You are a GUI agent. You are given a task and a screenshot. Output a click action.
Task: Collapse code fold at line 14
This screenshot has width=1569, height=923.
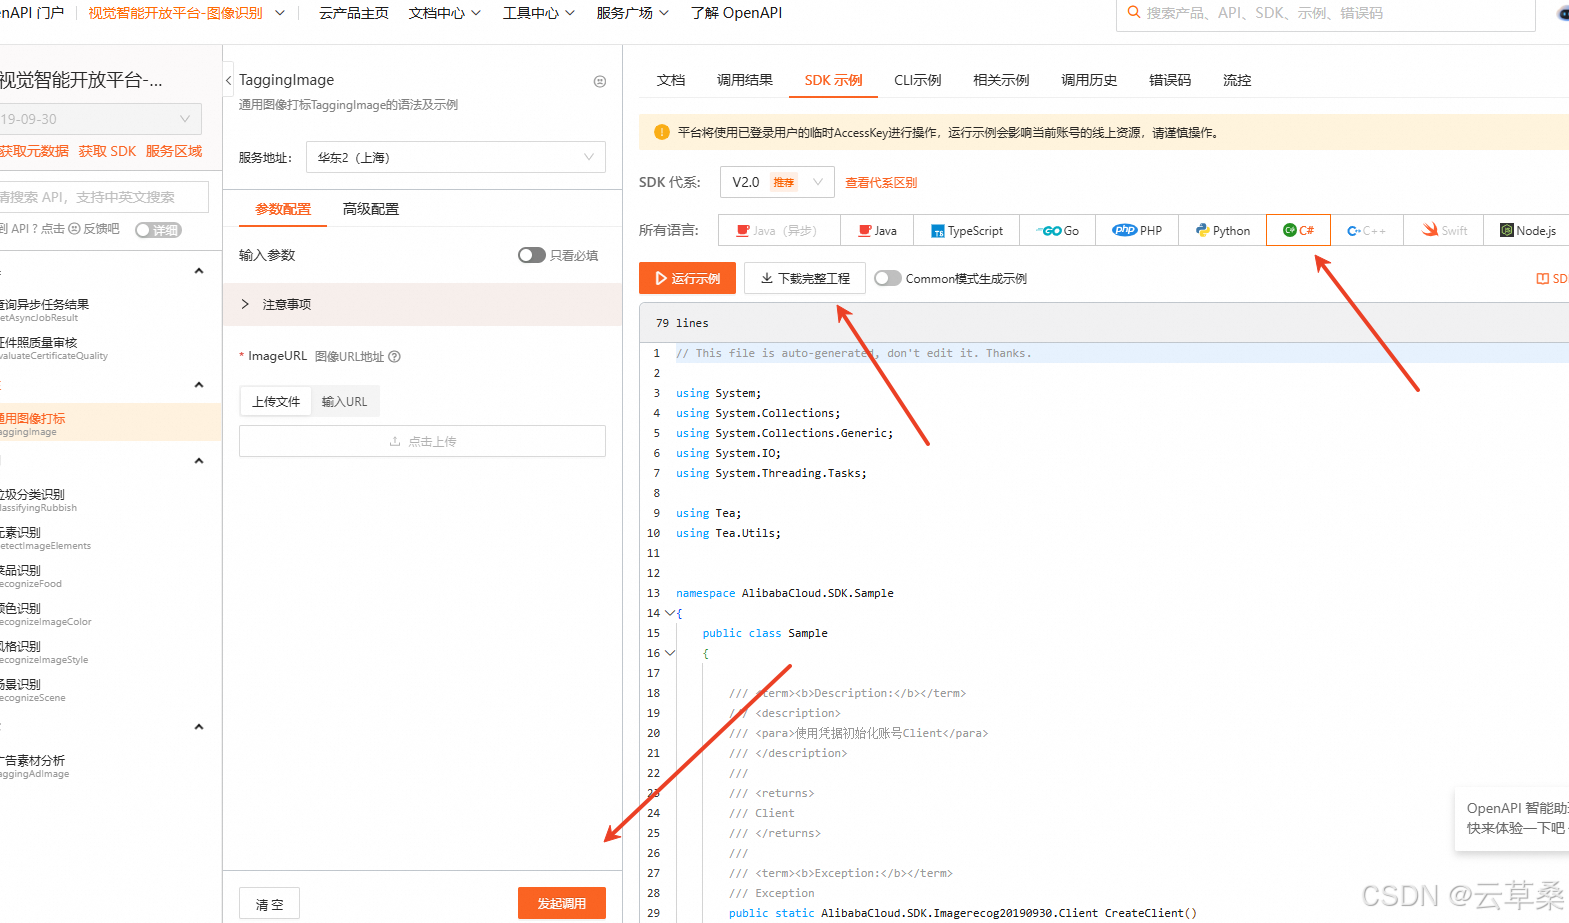[670, 613]
